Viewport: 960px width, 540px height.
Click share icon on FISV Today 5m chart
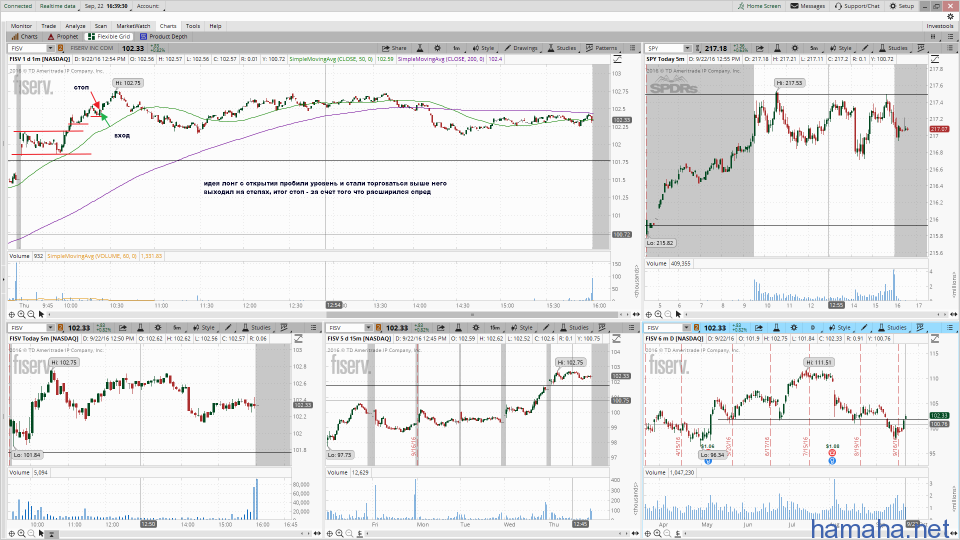122,328
